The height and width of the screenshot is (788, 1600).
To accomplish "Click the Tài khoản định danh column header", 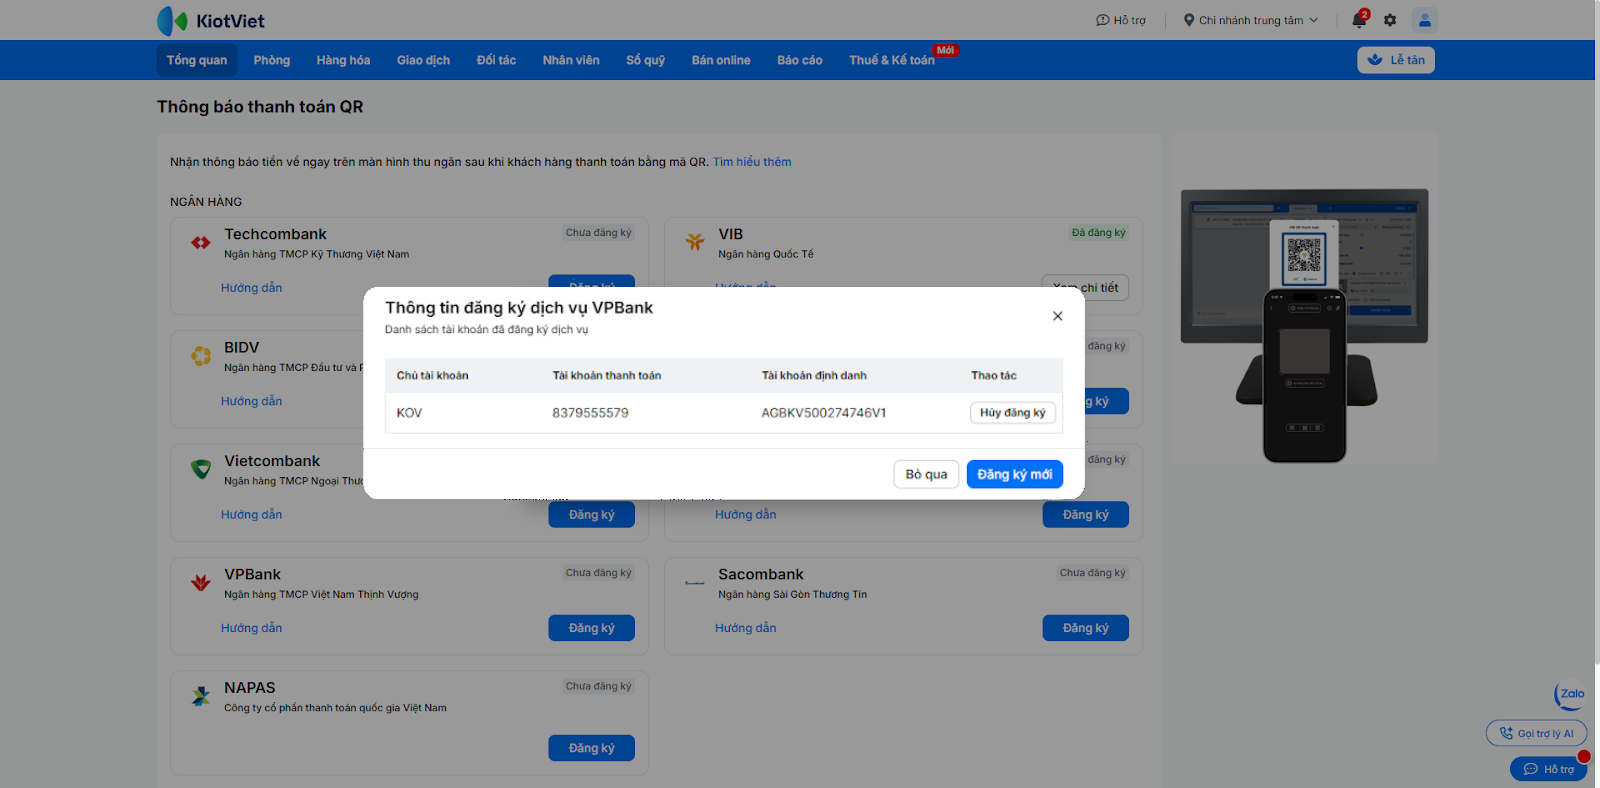I will click(x=814, y=376).
